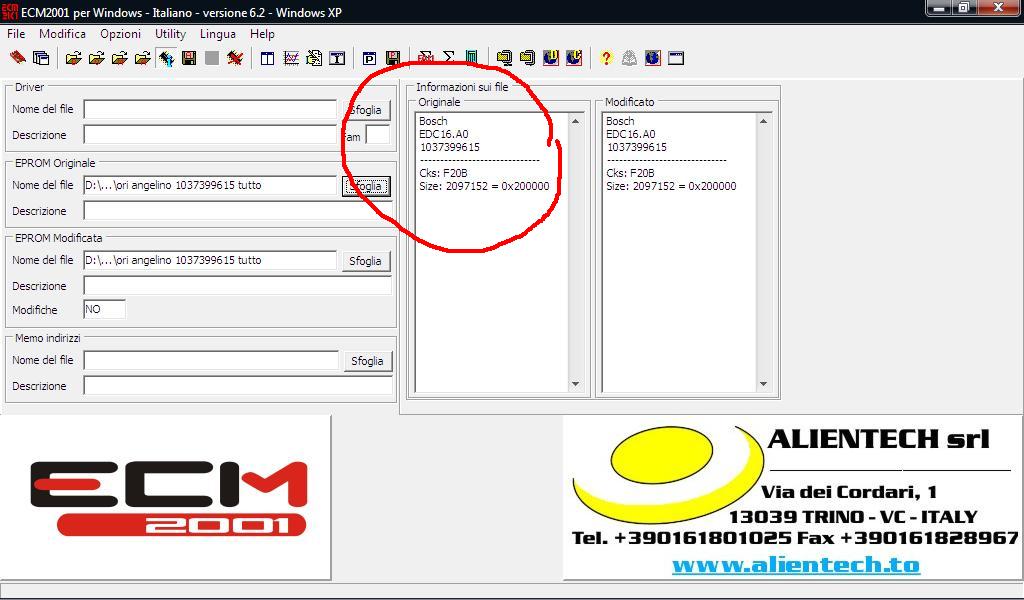Image resolution: width=1024 pixels, height=600 pixels.
Task: Click the rightmost of the four open-folder icons
Action: tap(142, 58)
